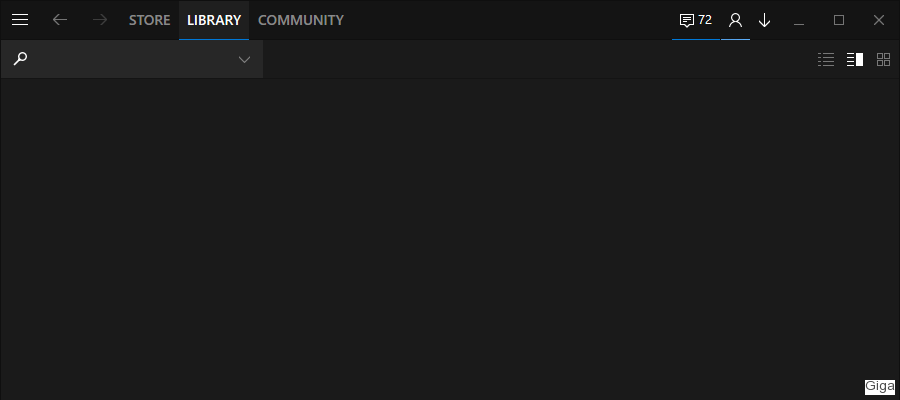Viewport: 900px width, 400px height.
Task: Show downloads via the down arrow icon
Action: pyautogui.click(x=764, y=20)
